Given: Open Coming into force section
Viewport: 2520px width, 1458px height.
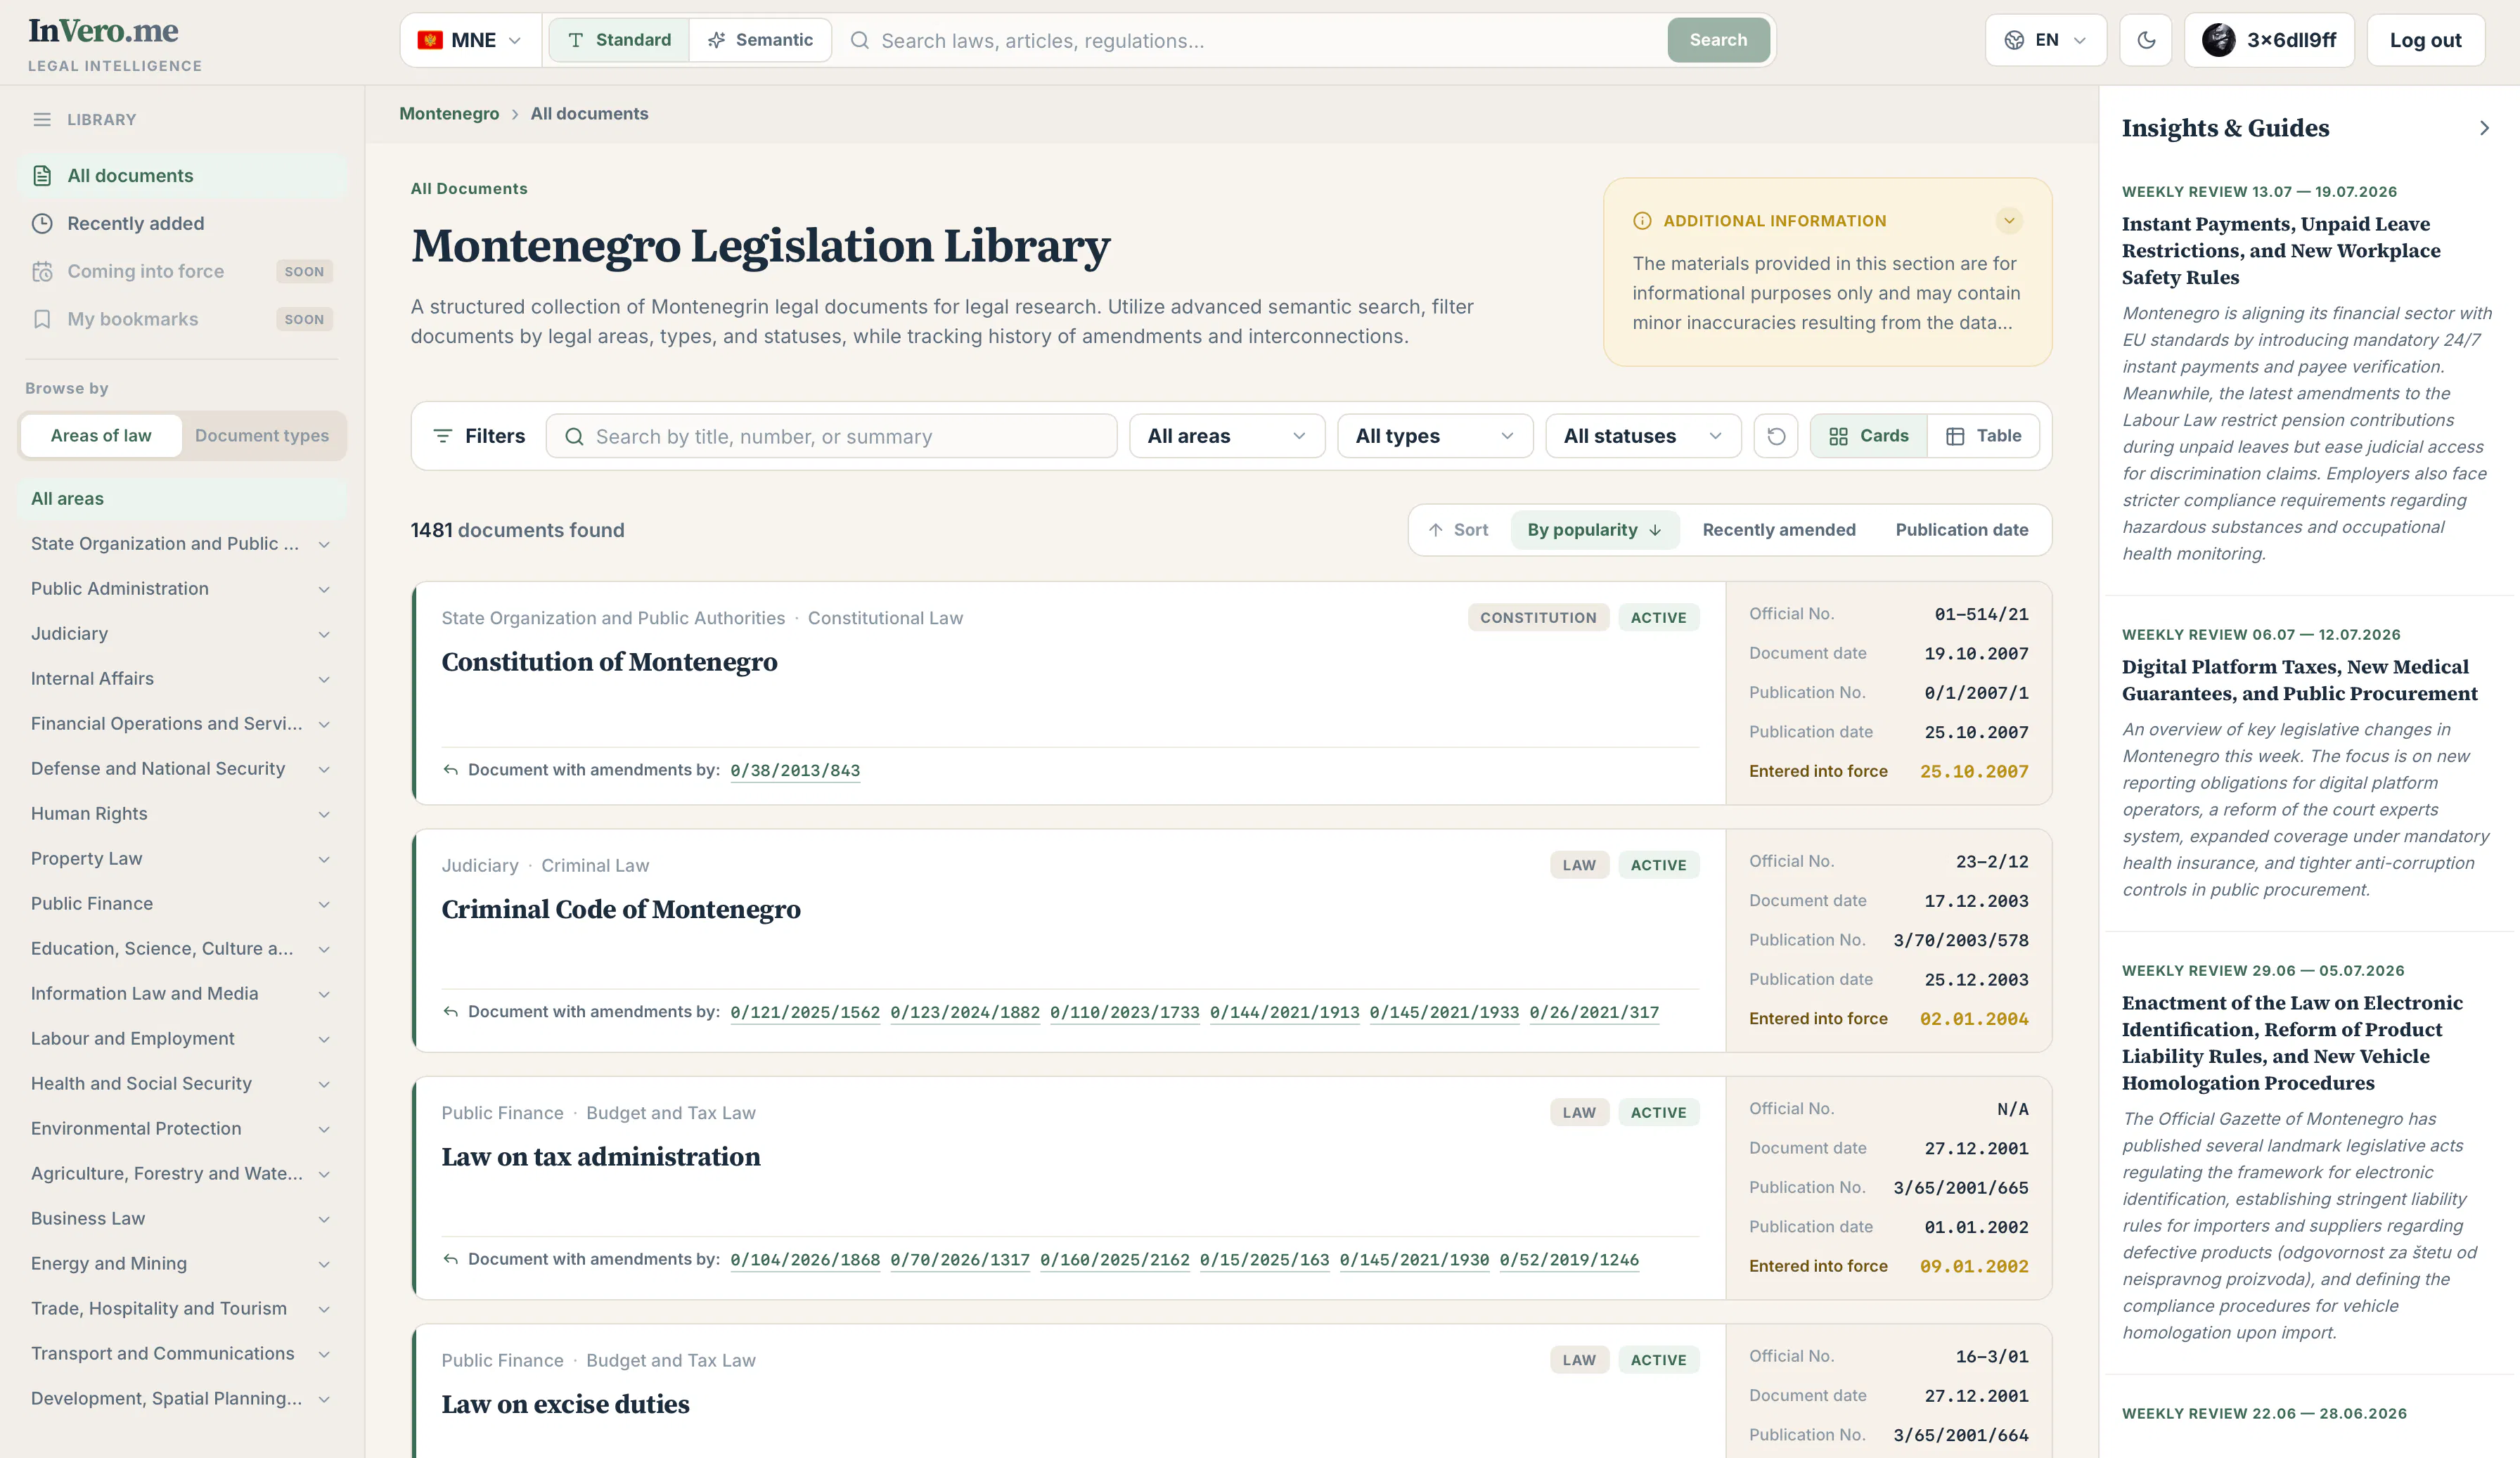Looking at the screenshot, I should (182, 271).
